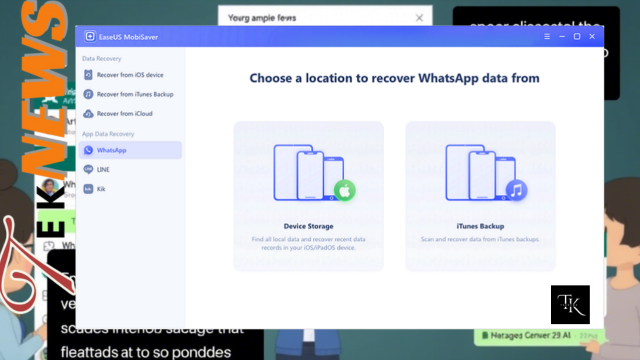Click the EaseUS MobiSaver logo icon

[90, 36]
